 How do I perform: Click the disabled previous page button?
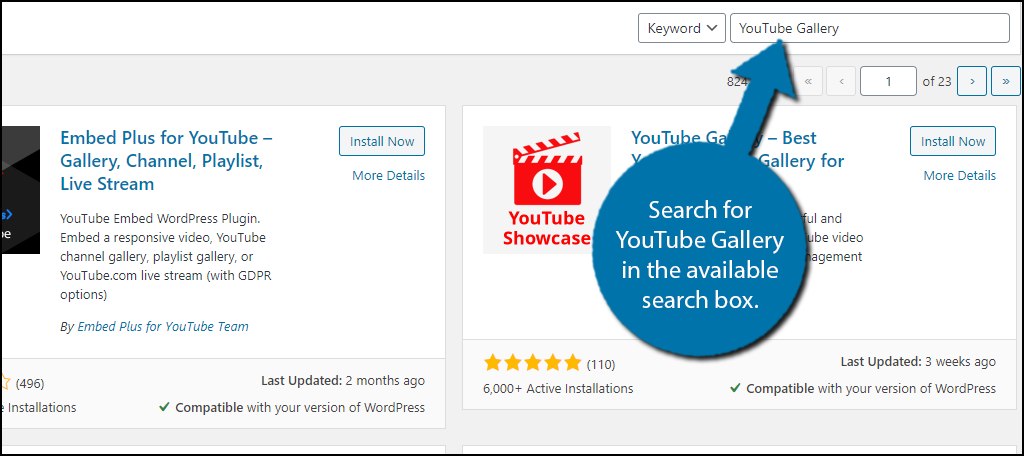(x=841, y=81)
